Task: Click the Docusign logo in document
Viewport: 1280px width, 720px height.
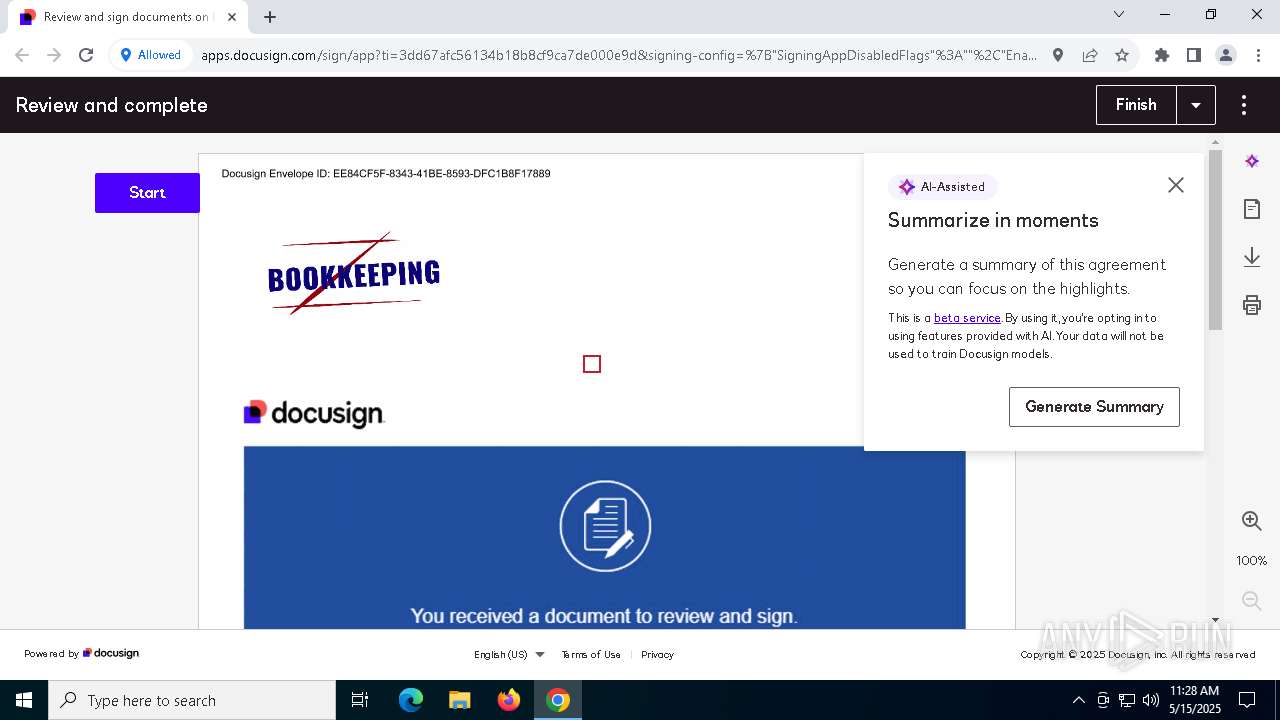Action: coord(314,413)
